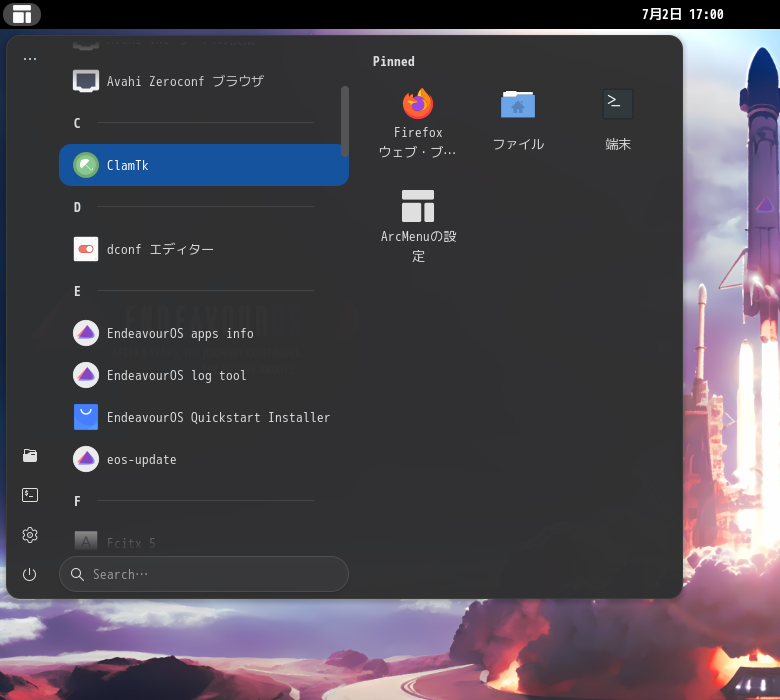Click the three-dots extras button in sidebar
780x700 pixels.
point(30,59)
